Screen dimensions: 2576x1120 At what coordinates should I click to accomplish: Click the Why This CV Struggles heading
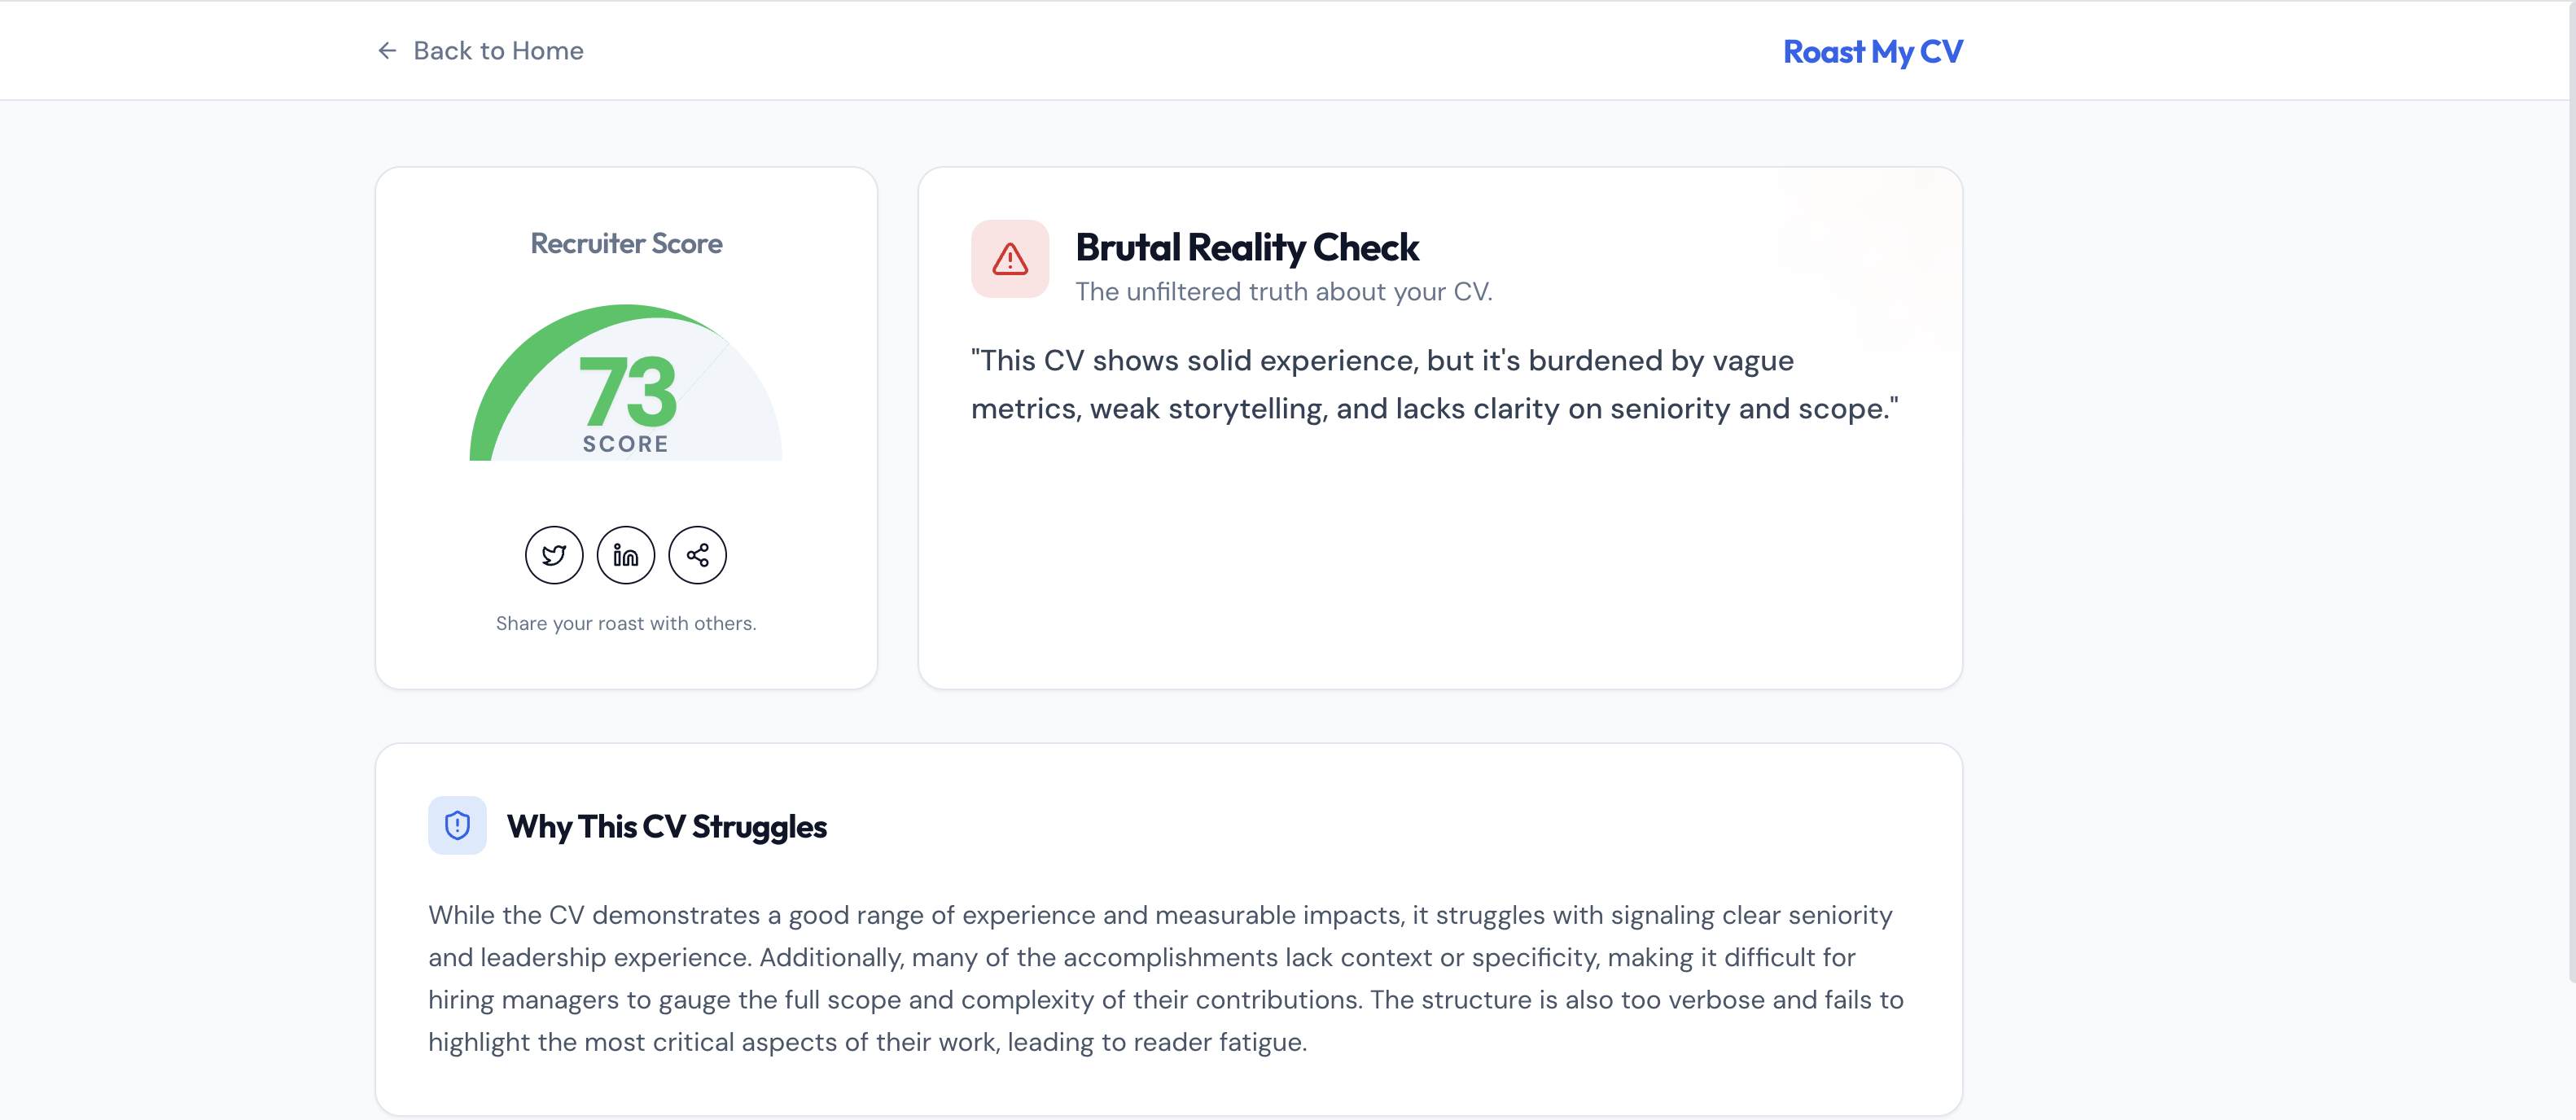(666, 826)
